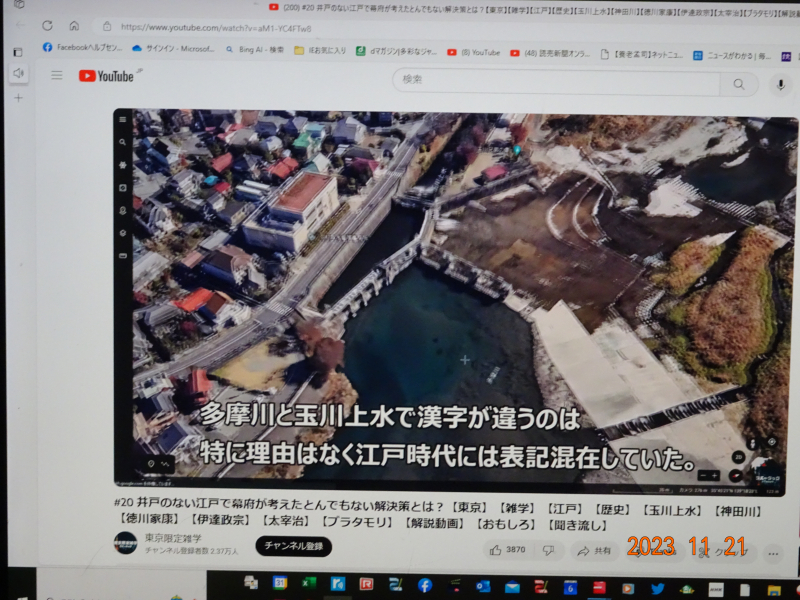The width and height of the screenshot is (800, 600).
Task: Open the YouTube guide hamburger menu
Action: (57, 76)
